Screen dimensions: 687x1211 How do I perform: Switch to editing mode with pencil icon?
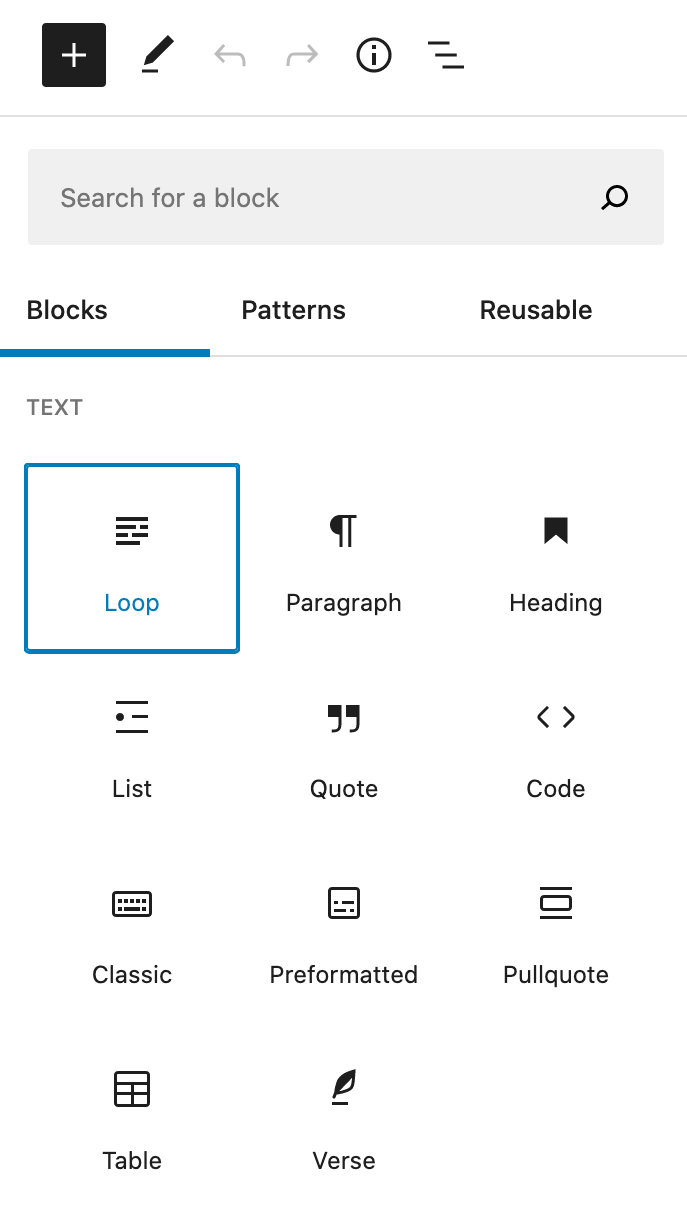point(155,55)
